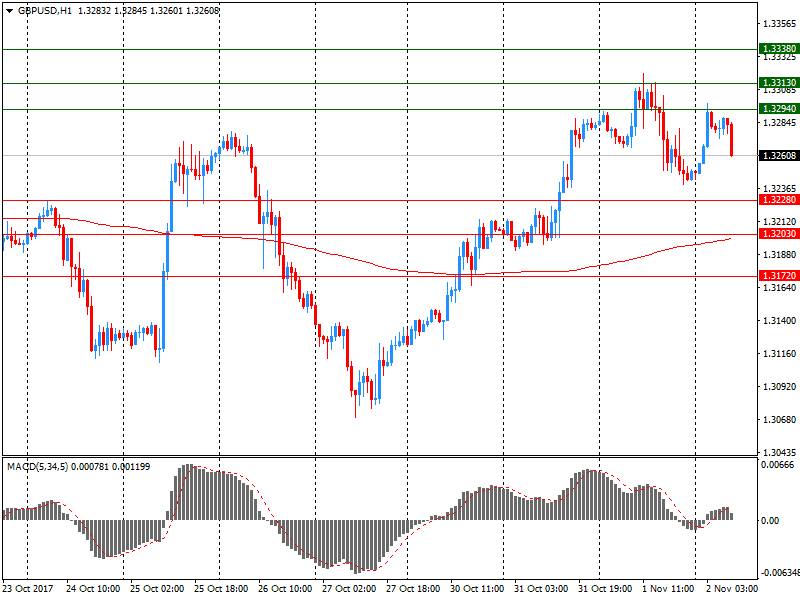Image resolution: width=800 pixels, height=600 pixels.
Task: Select the price scale value 1.31400
Action: pyautogui.click(x=780, y=320)
